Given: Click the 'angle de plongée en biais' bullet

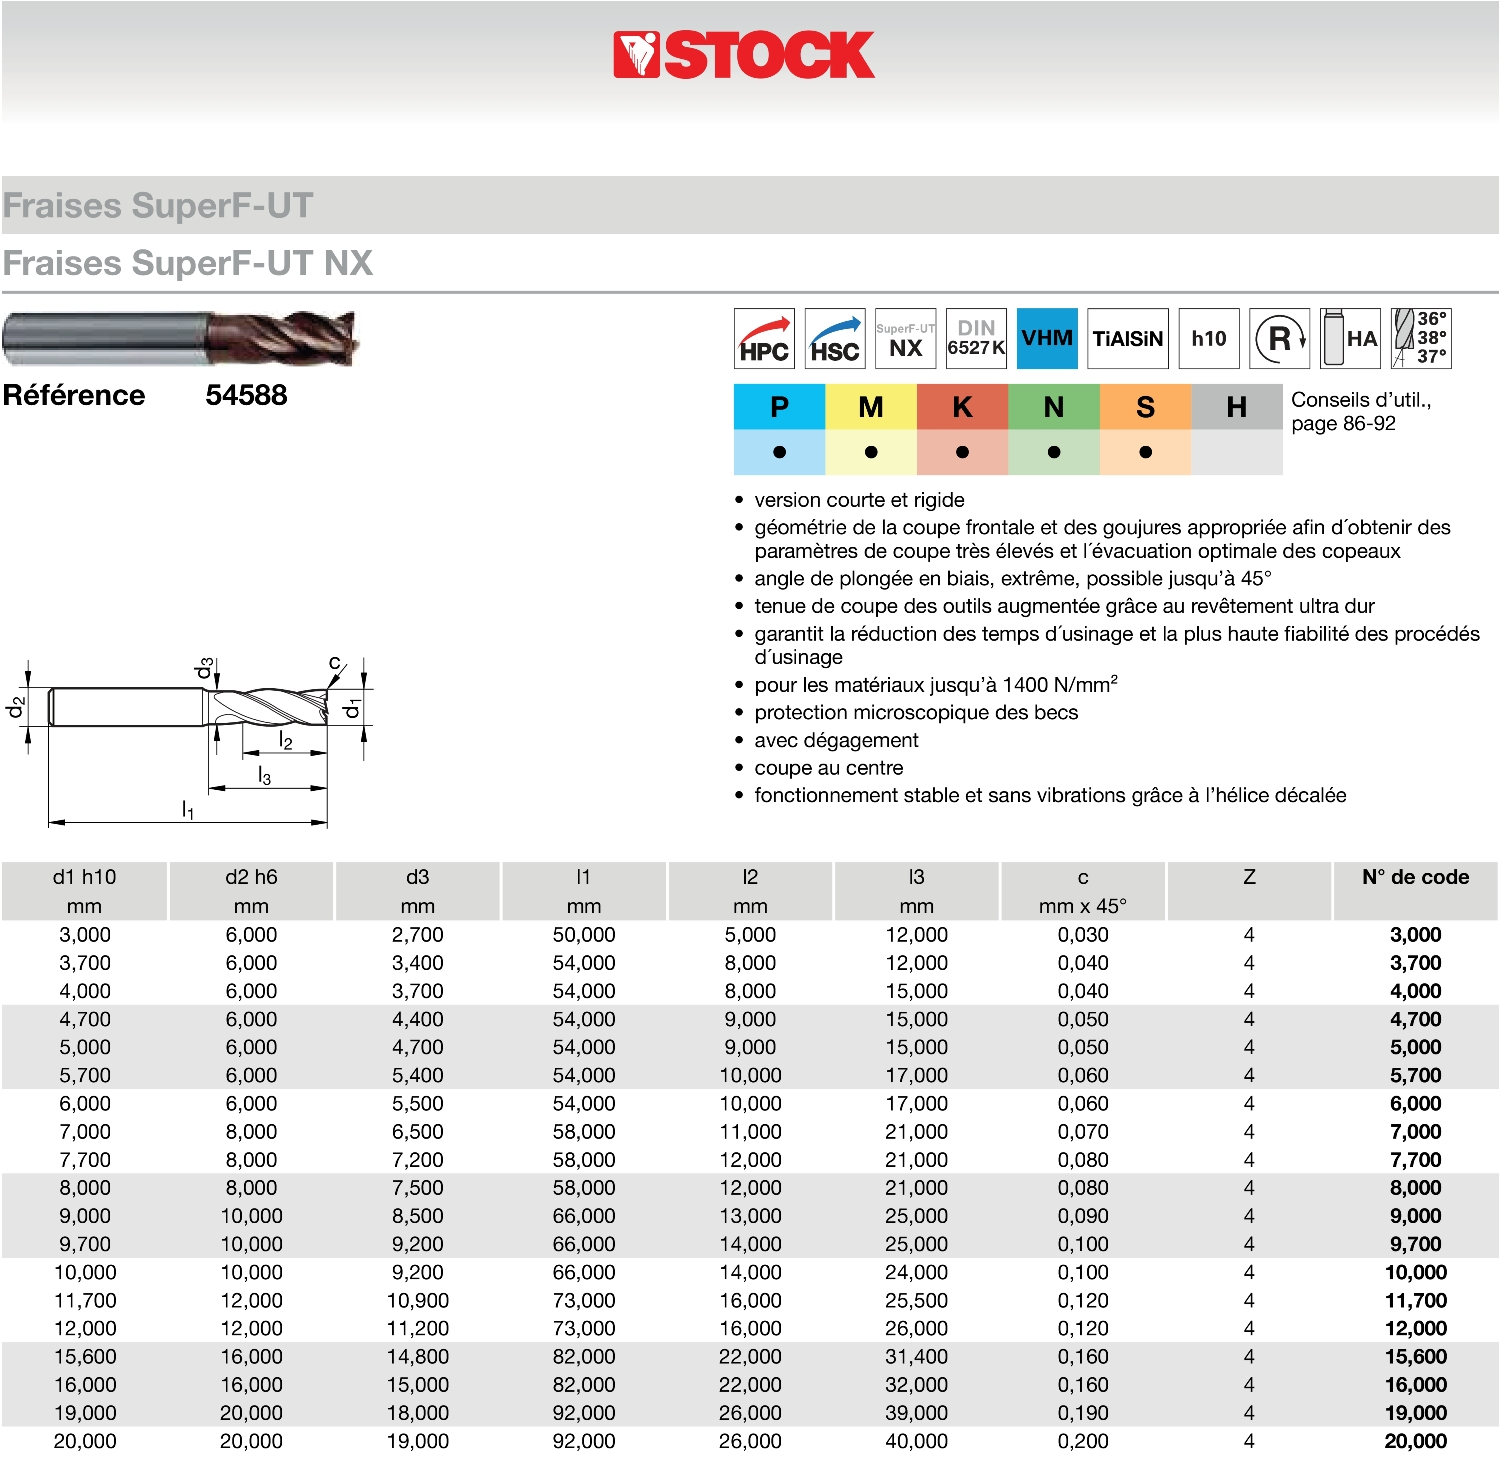Looking at the screenshot, I should coord(1013,578).
